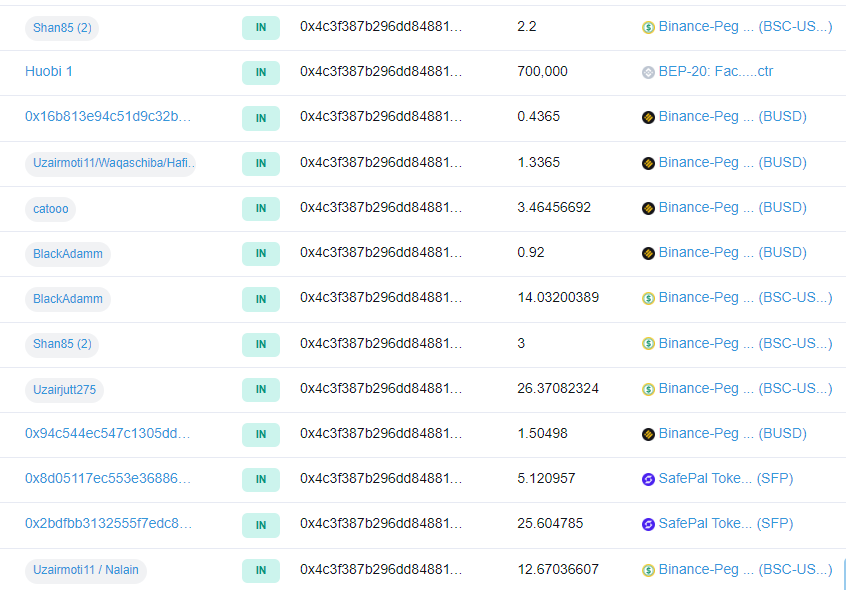Image resolution: width=846 pixels, height=590 pixels.
Task: Click the BUSD icon in the 0.92 row
Action: 648,253
